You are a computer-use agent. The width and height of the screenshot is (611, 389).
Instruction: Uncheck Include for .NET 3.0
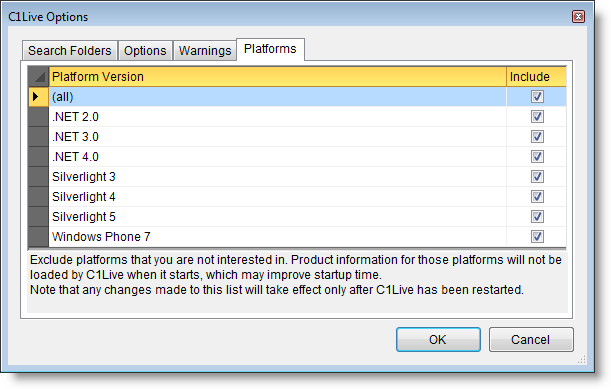pyautogui.click(x=537, y=136)
